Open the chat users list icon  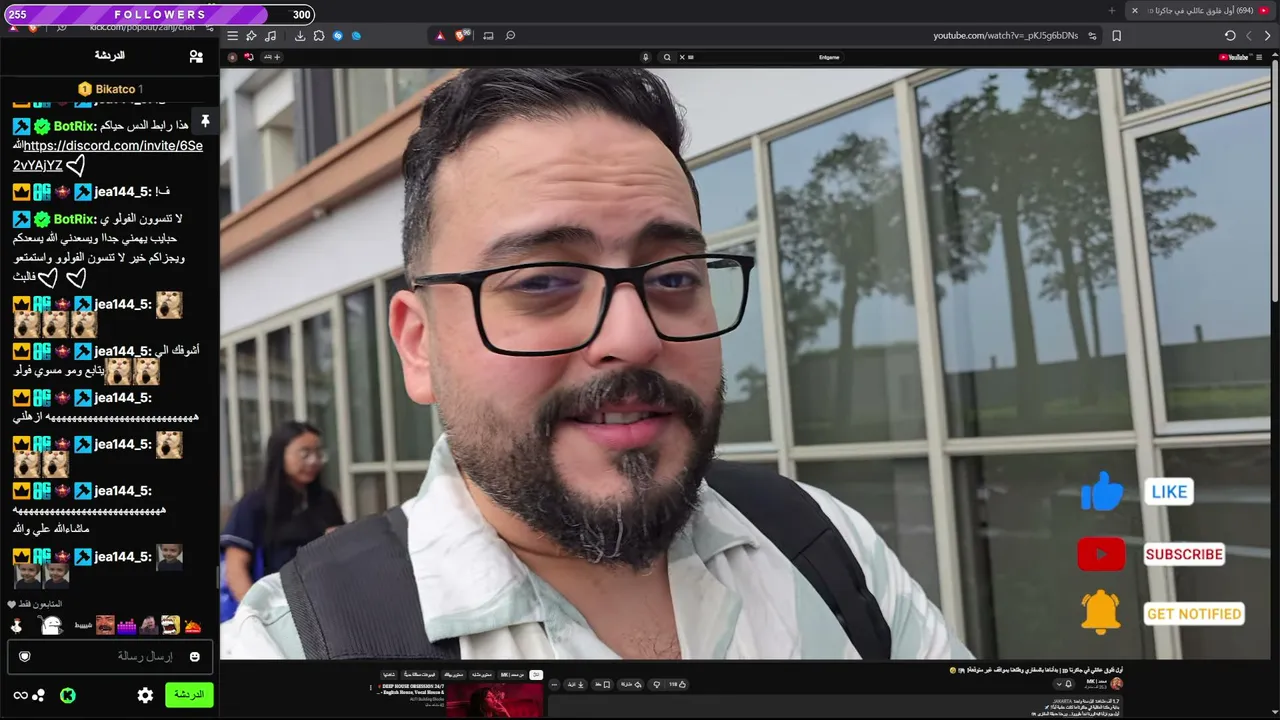pos(196,57)
